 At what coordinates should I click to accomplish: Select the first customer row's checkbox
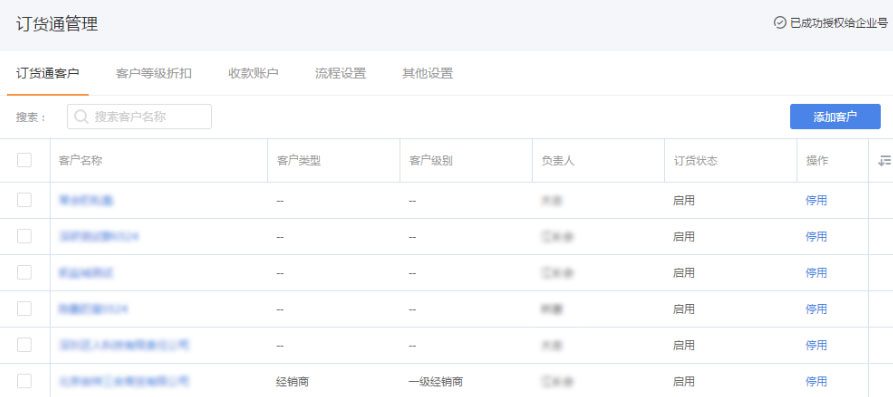click(24, 200)
